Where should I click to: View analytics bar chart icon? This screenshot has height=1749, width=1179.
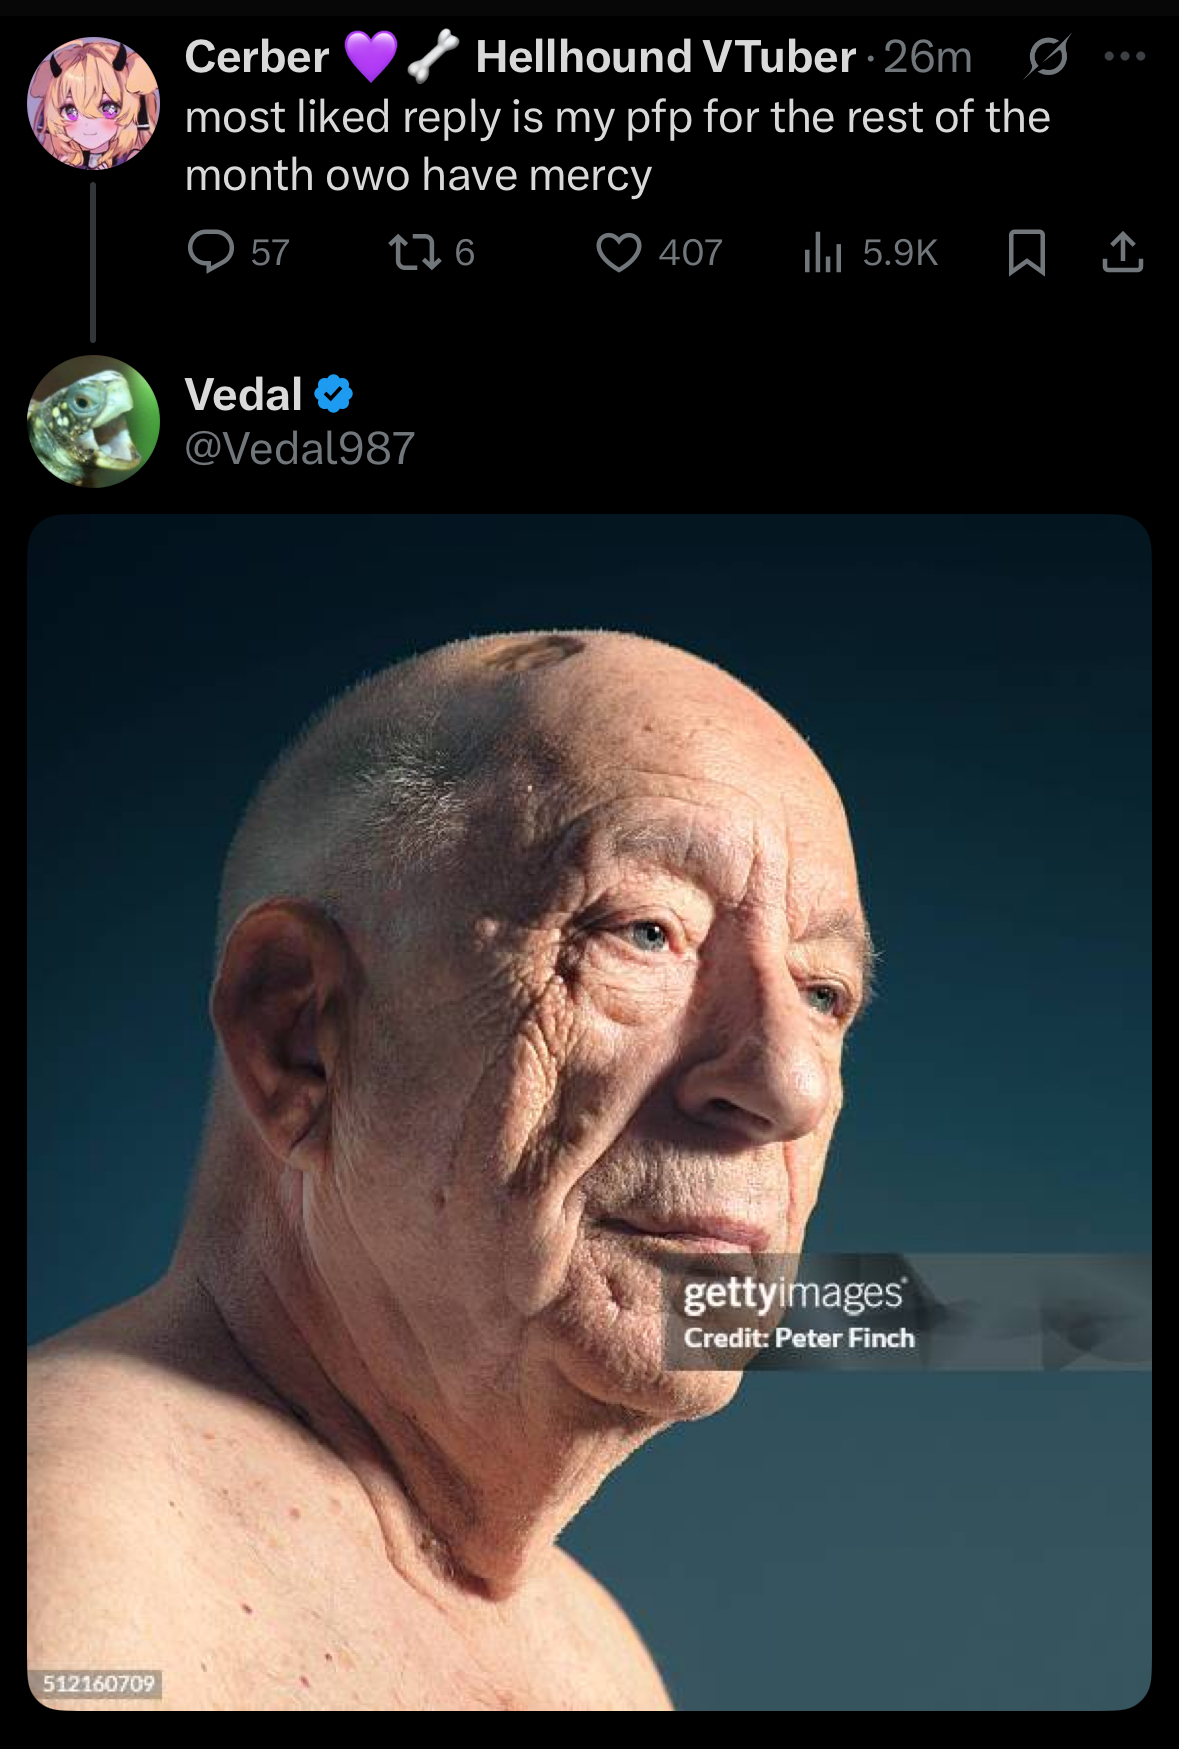click(x=822, y=252)
